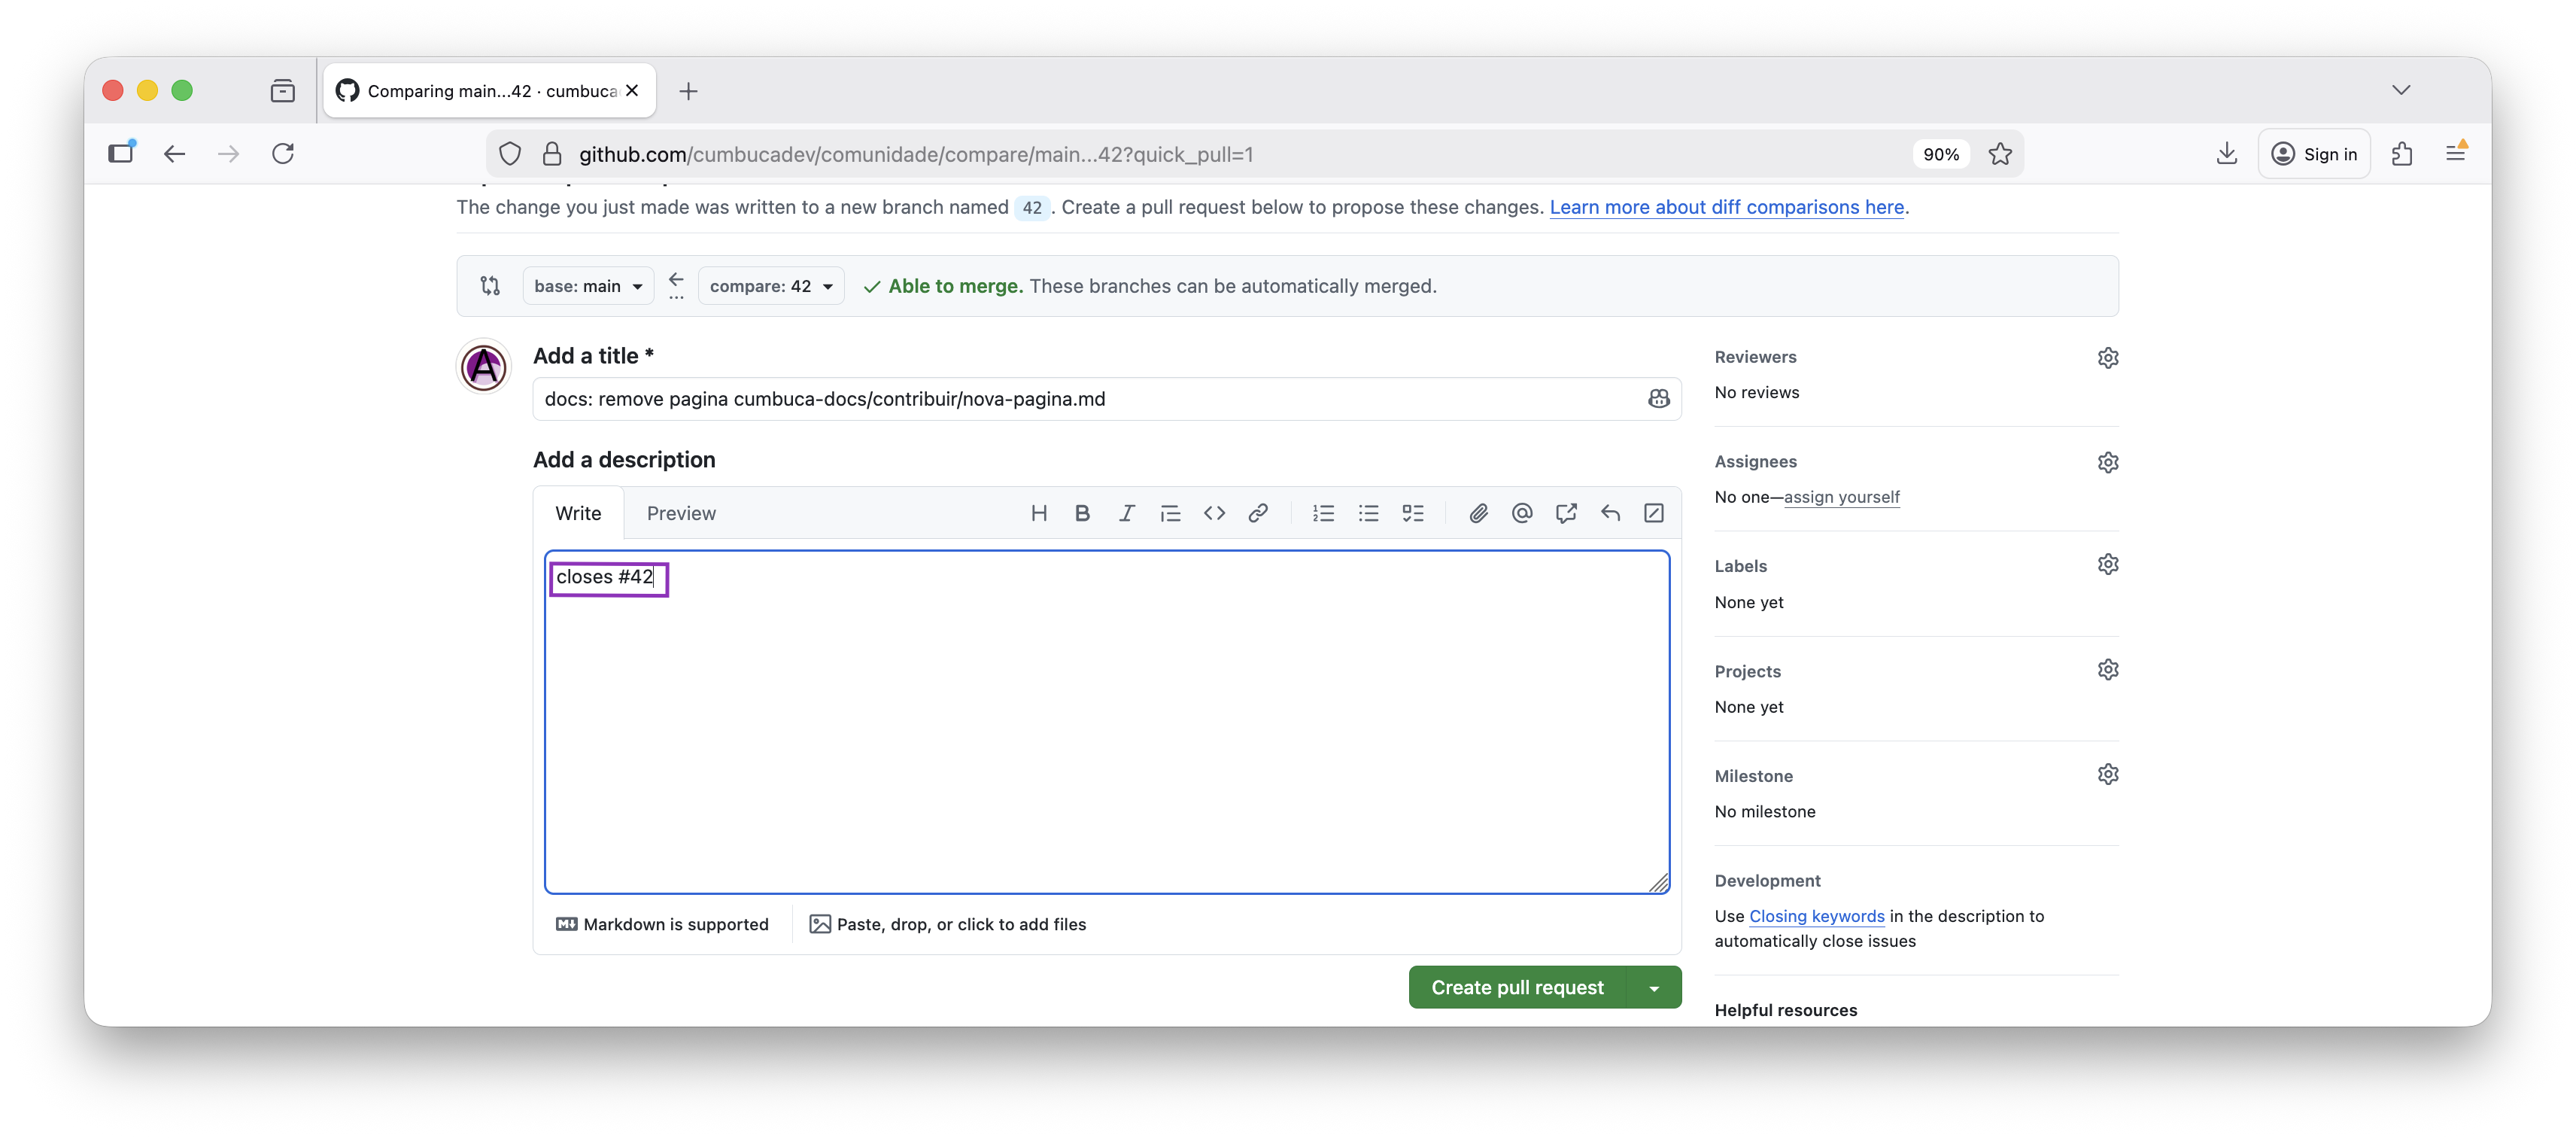2576x1138 pixels.
Task: Add a link via toolbar icon
Action: pos(1258,513)
